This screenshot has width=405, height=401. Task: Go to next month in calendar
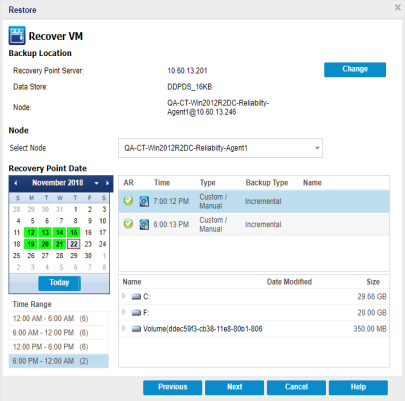(107, 183)
